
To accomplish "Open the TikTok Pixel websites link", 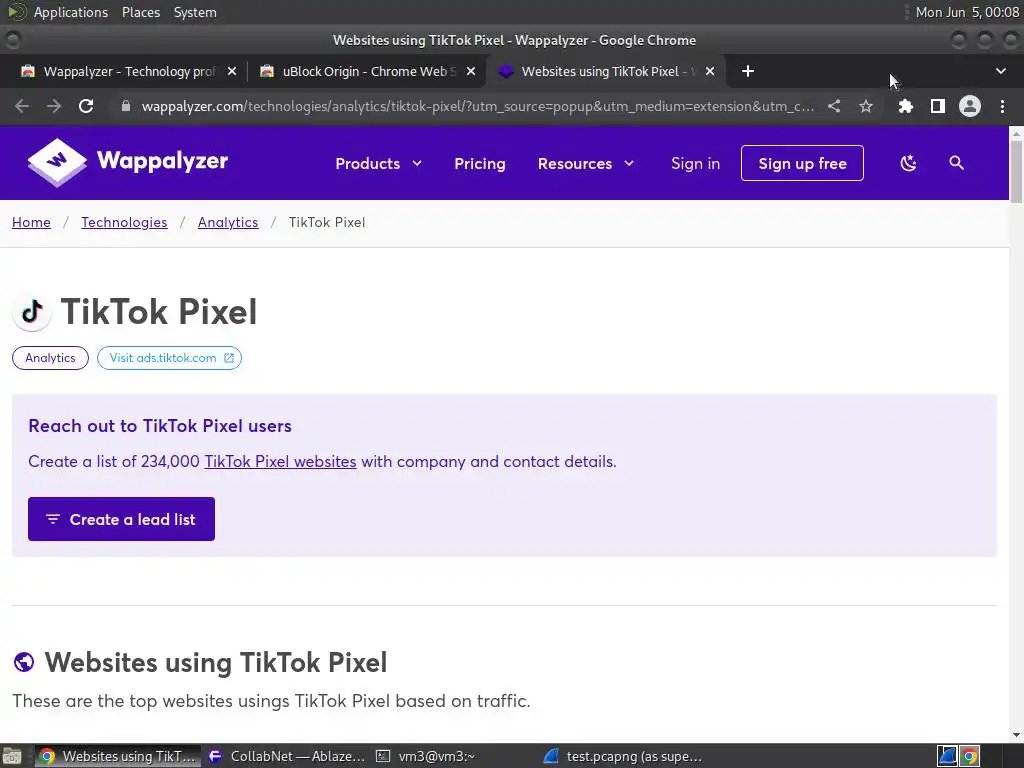I will (280, 461).
